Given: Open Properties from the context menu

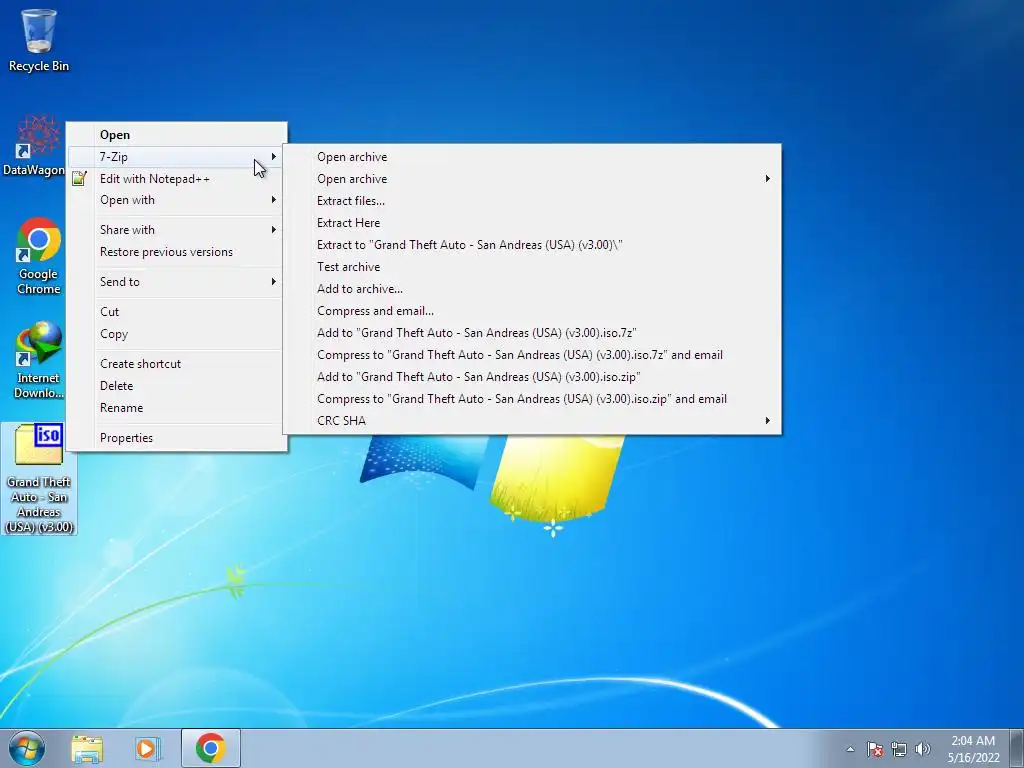Looking at the screenshot, I should click(176, 438).
